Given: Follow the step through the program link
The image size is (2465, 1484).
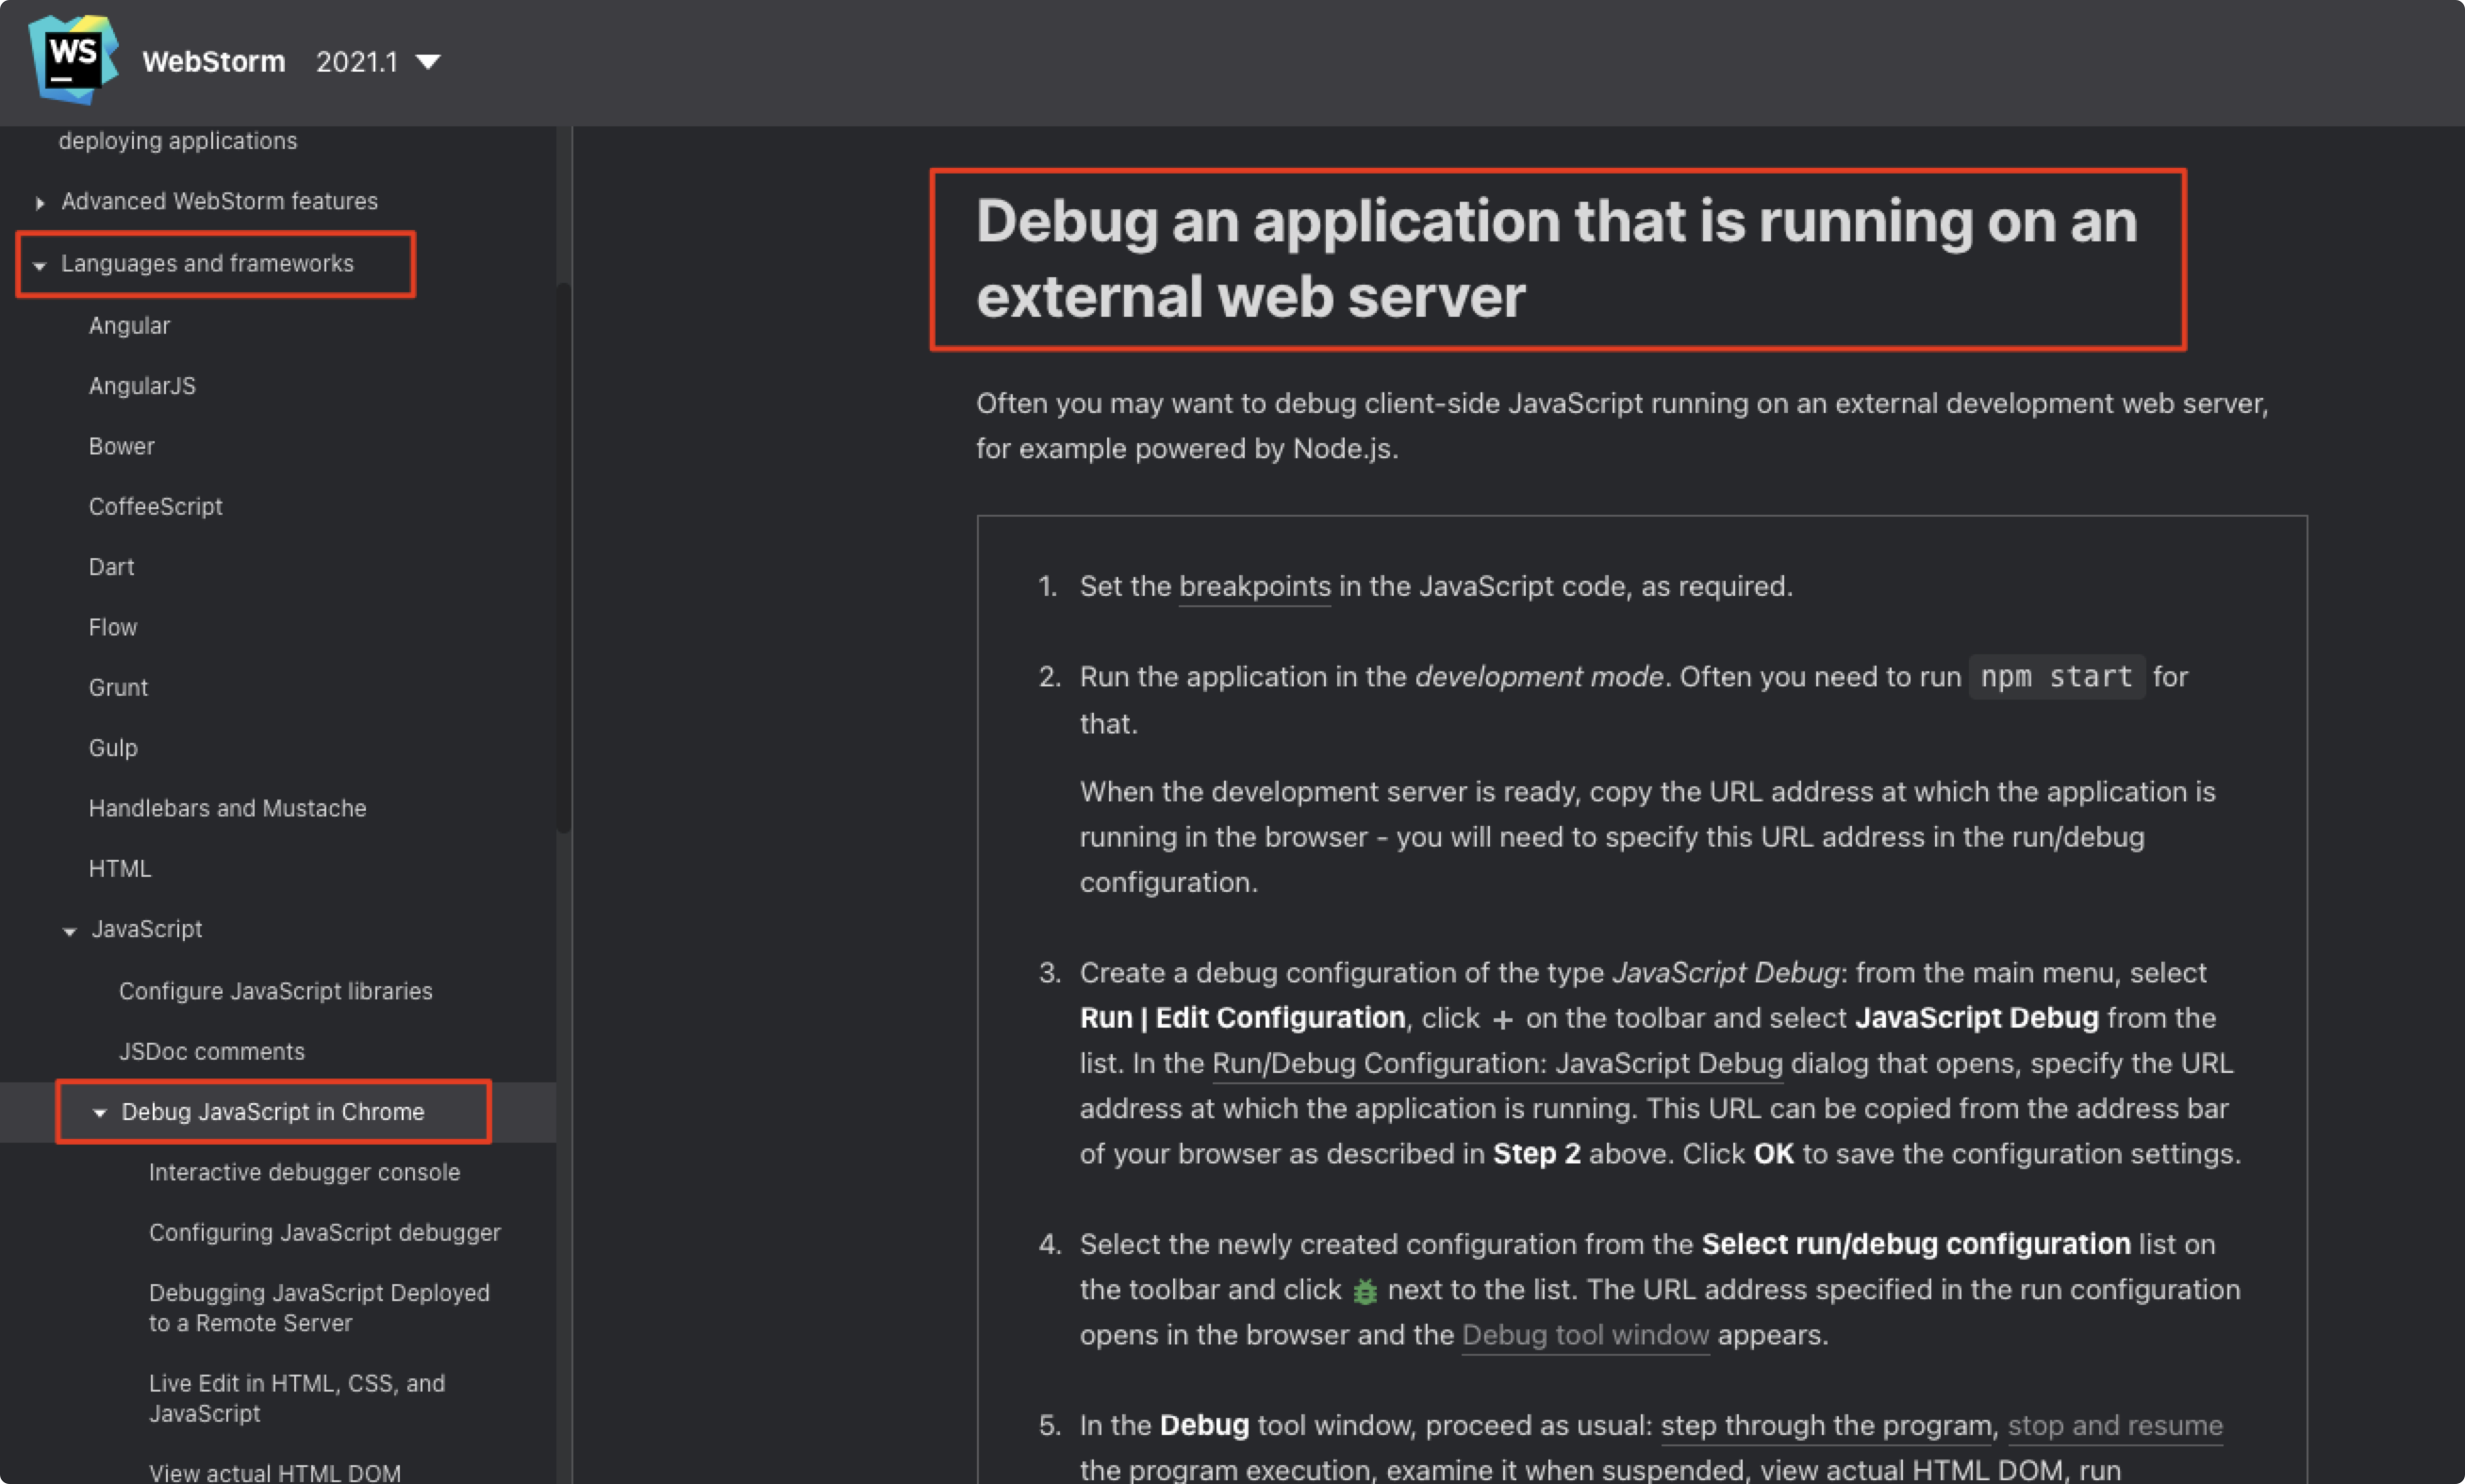Looking at the screenshot, I should [1825, 1425].
